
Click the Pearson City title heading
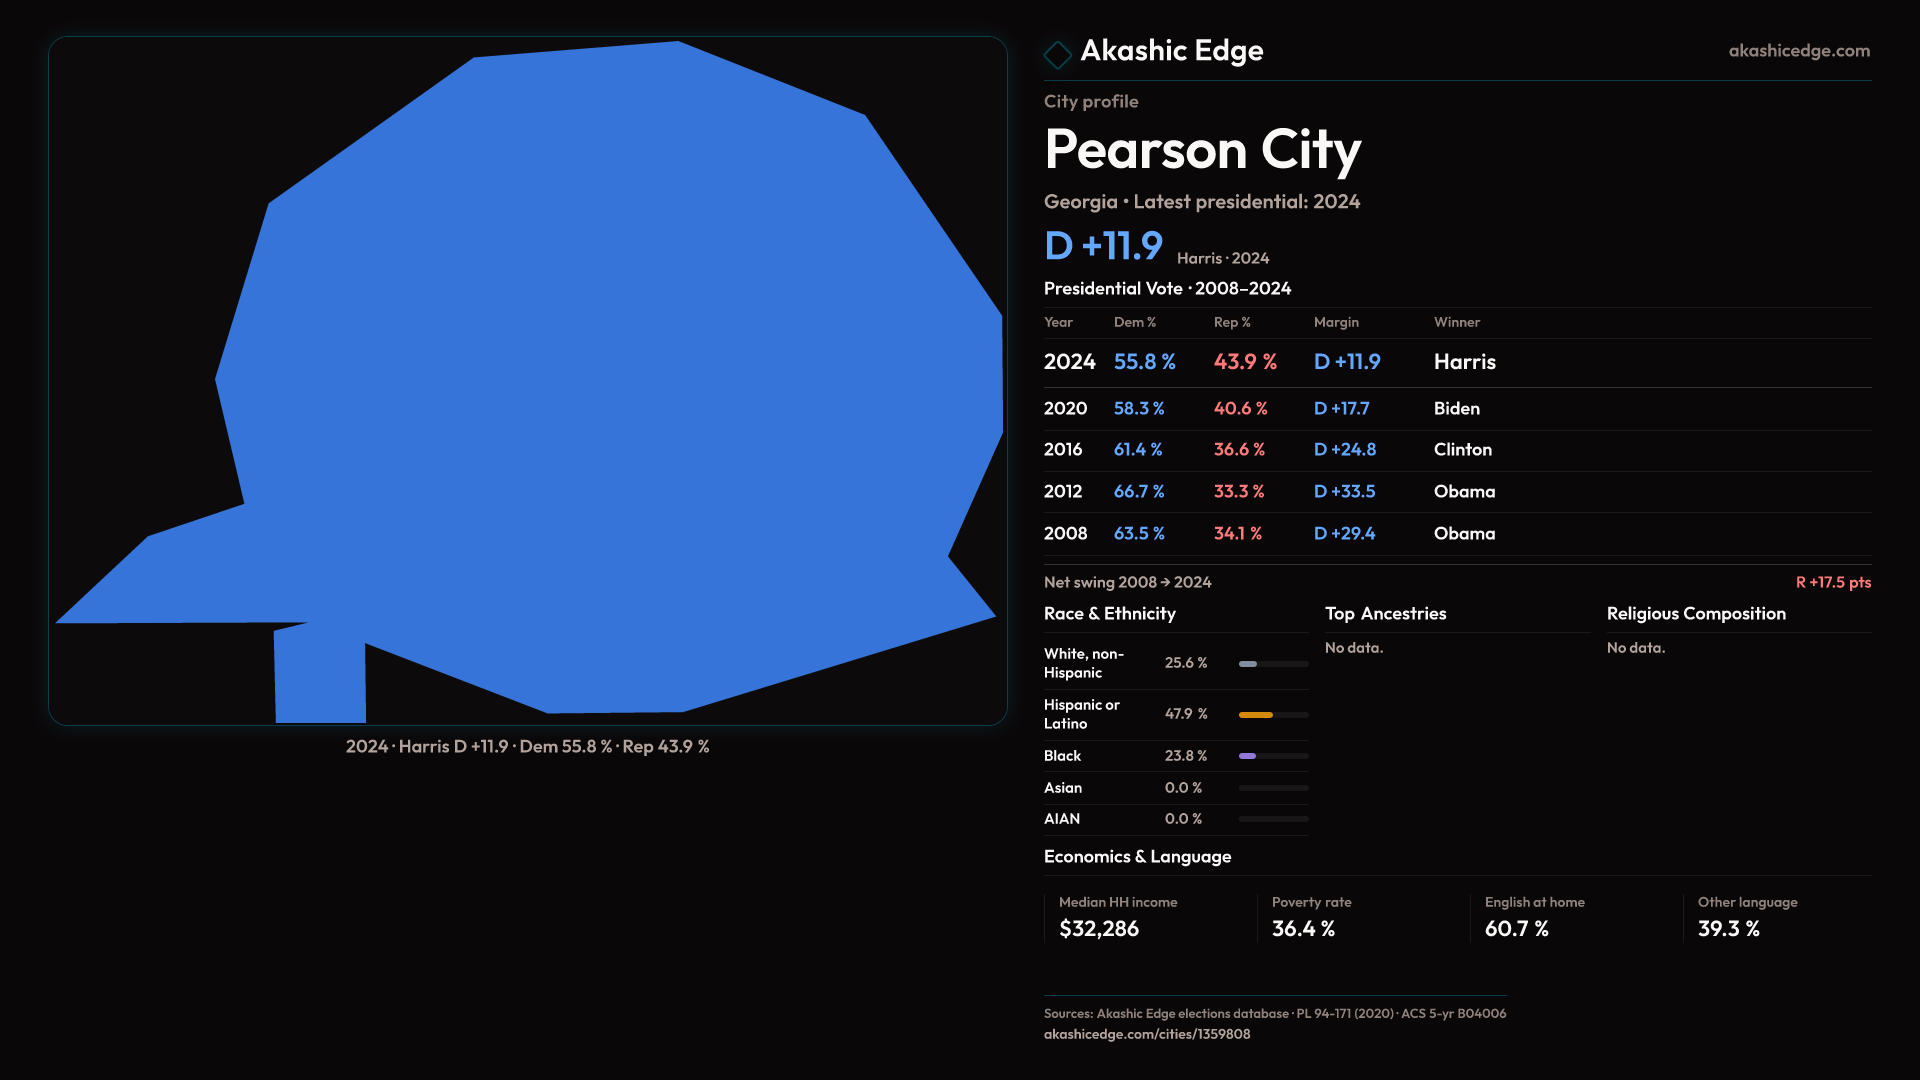click(1202, 150)
